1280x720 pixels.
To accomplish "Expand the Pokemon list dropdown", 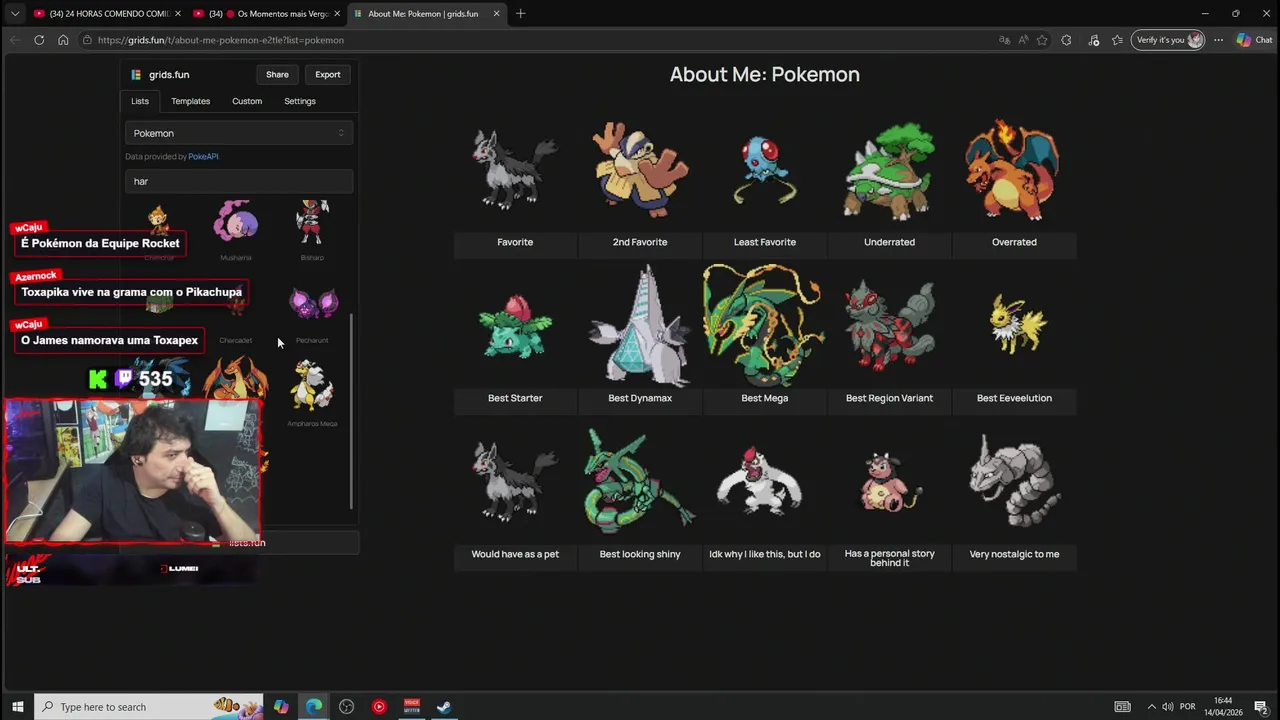I will click(239, 133).
